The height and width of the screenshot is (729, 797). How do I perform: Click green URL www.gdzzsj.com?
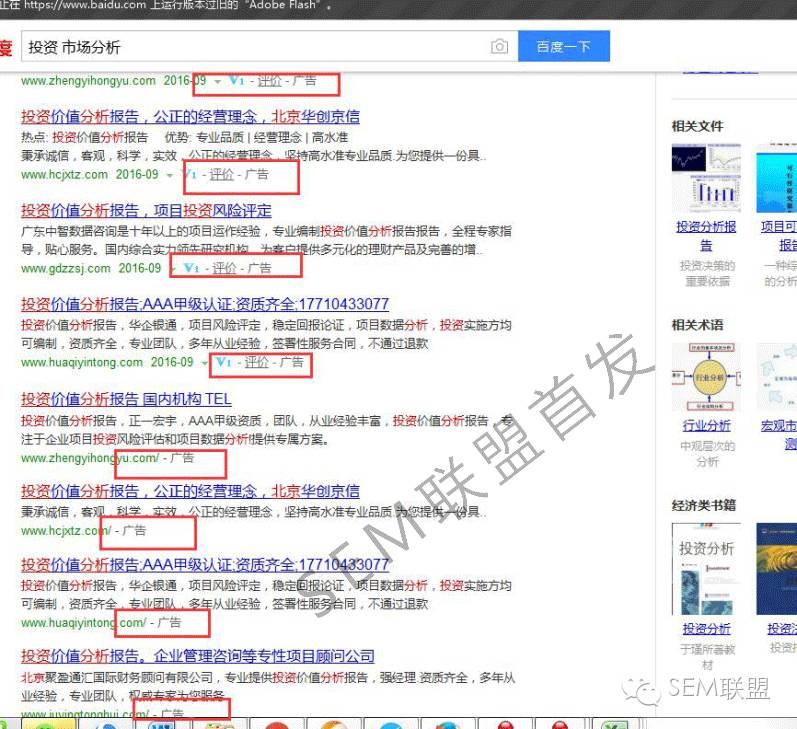[66, 268]
